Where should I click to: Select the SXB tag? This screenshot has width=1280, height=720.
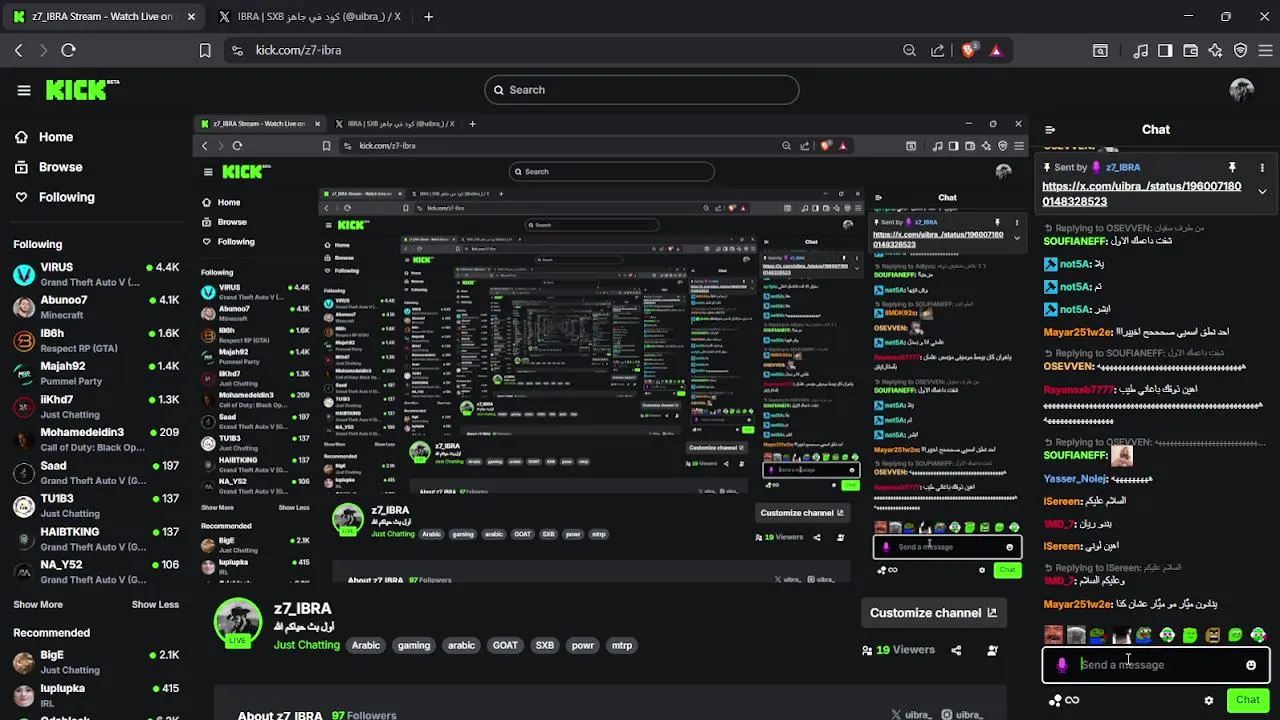click(545, 645)
